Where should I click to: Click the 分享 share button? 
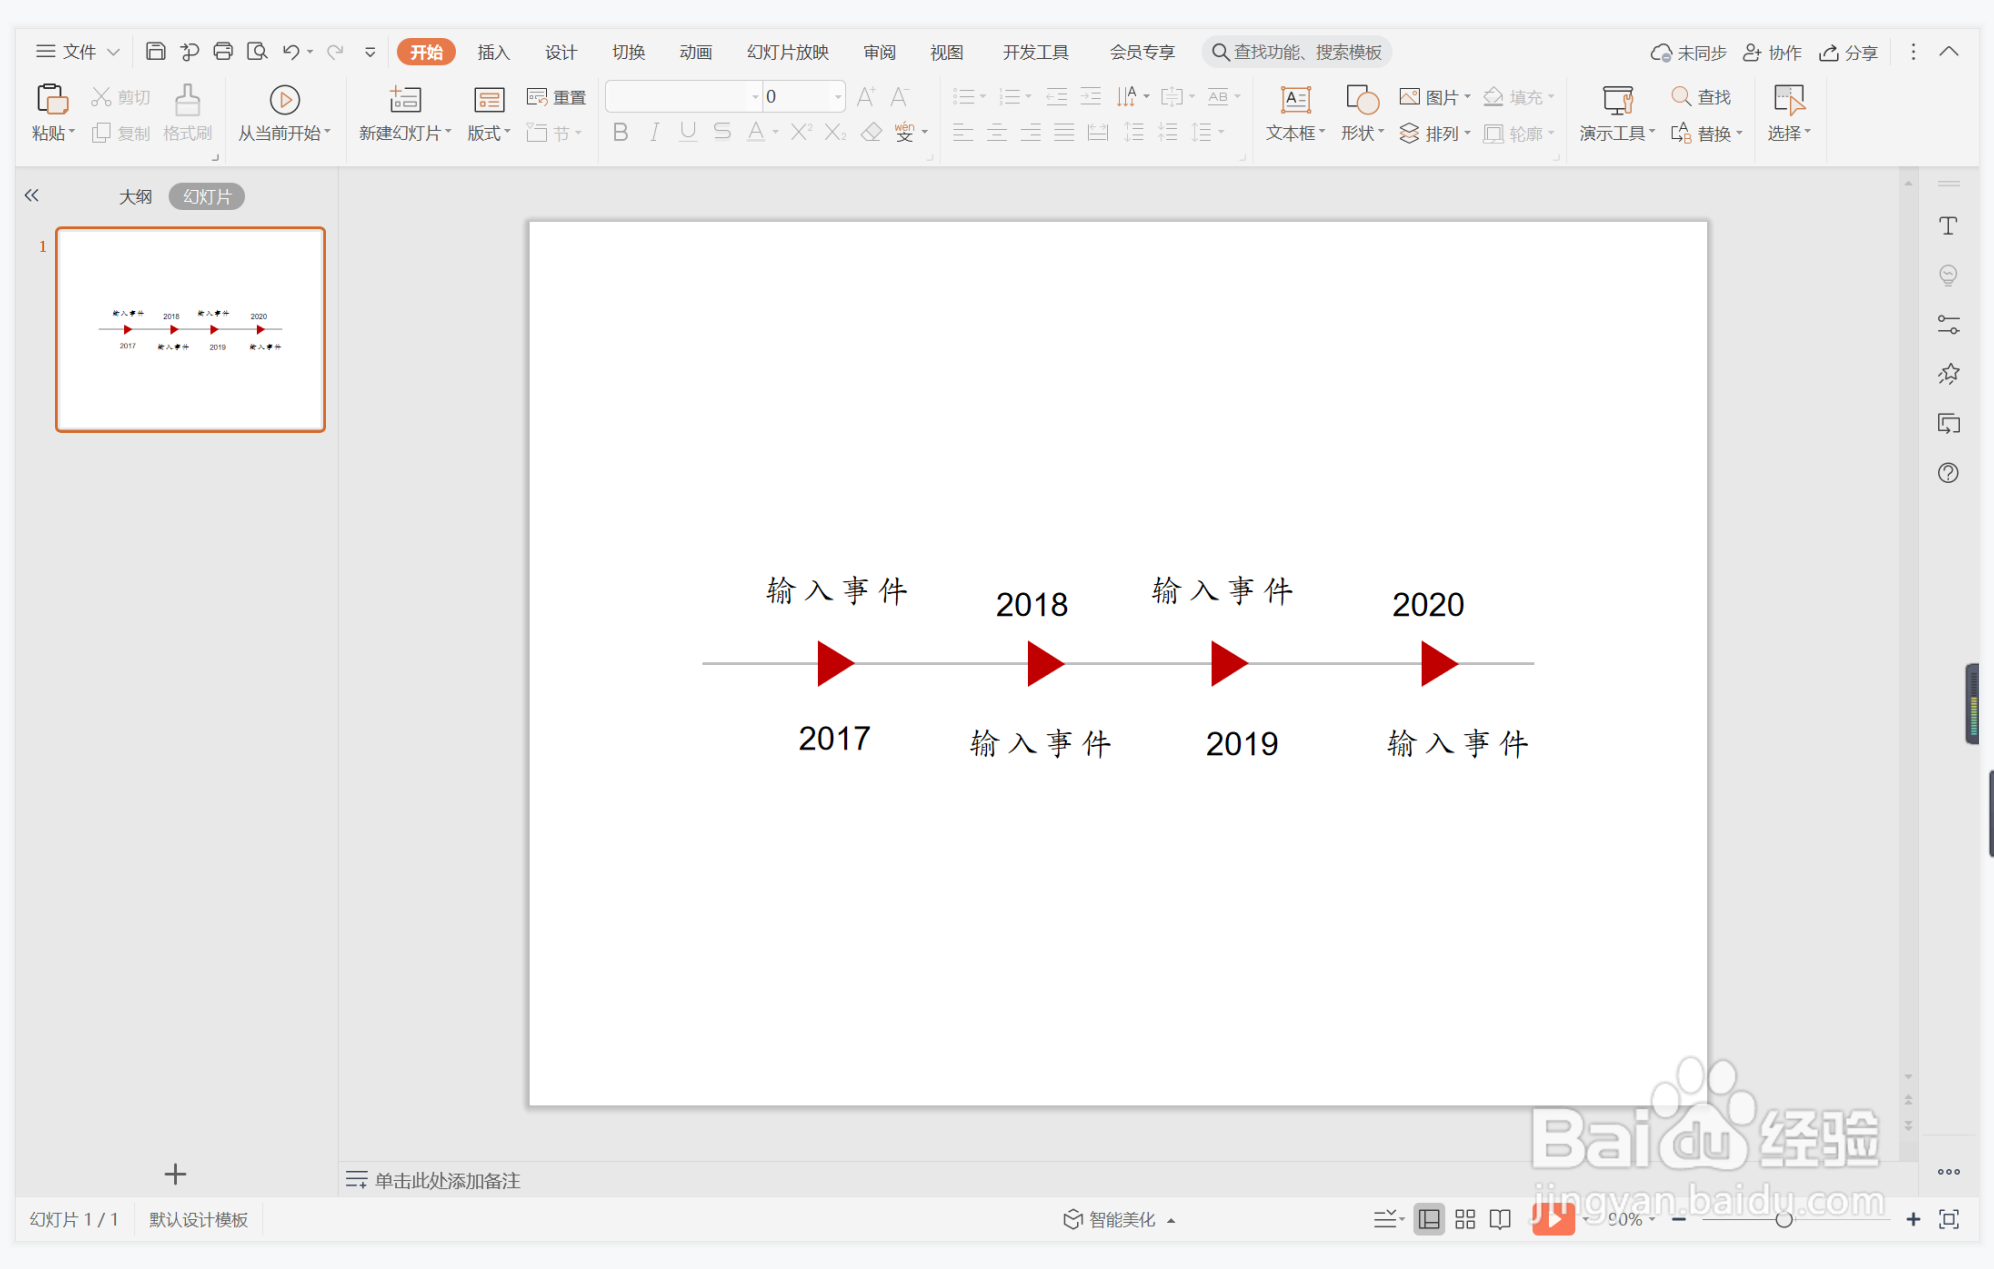[x=1848, y=52]
